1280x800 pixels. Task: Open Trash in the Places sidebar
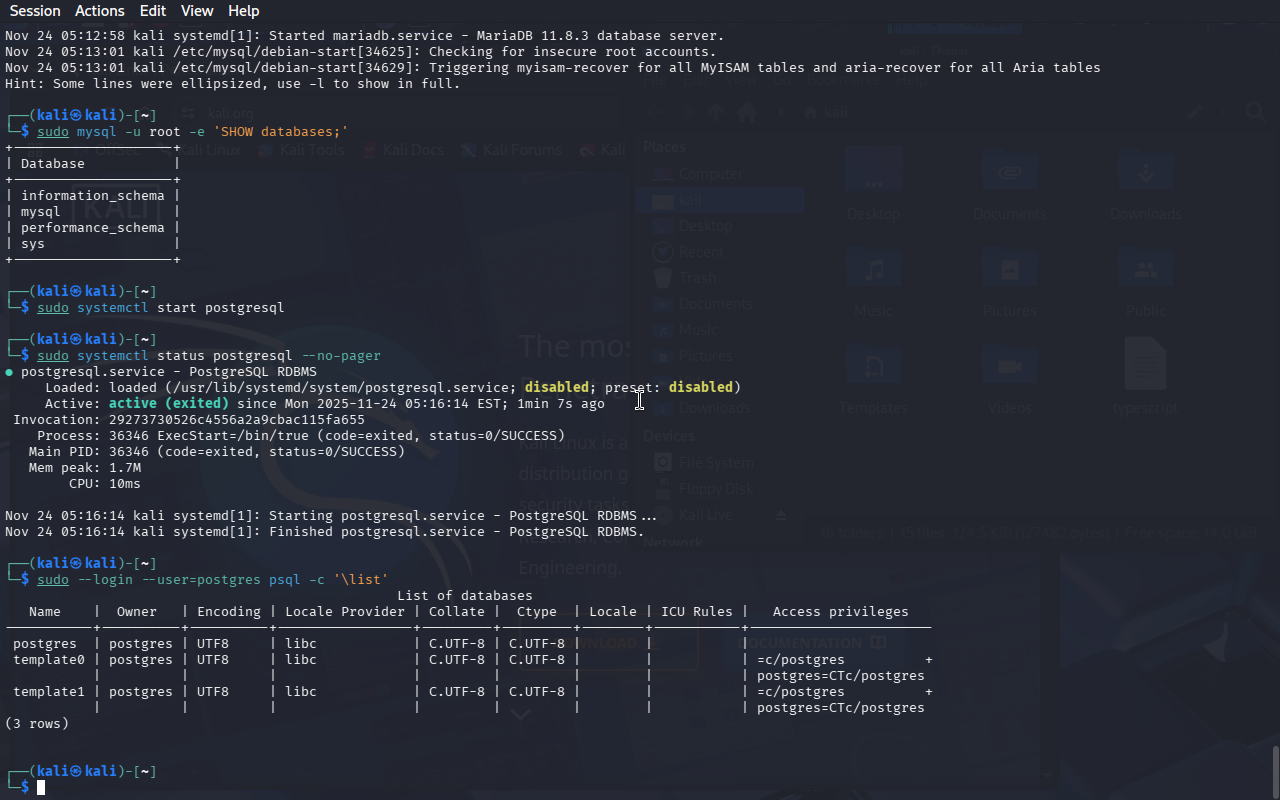click(697, 278)
